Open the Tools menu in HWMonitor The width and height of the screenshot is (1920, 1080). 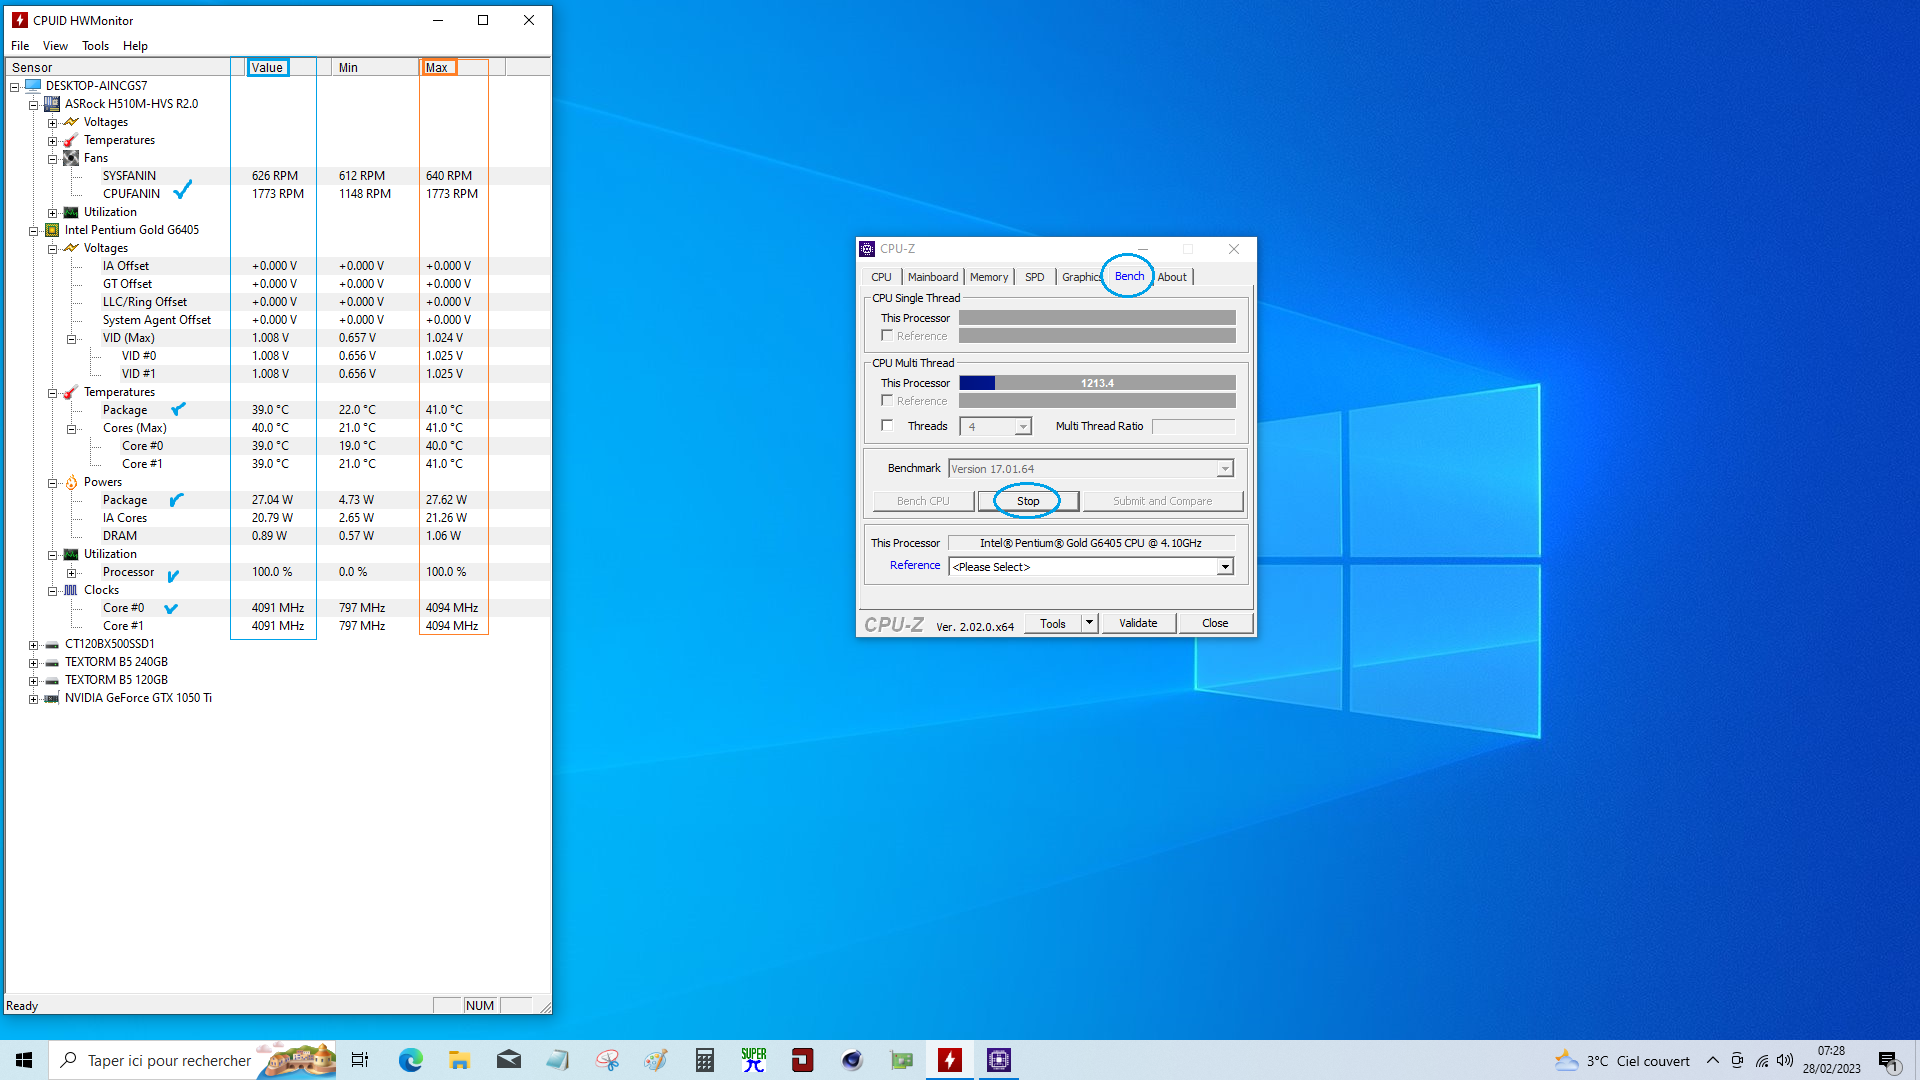(95, 46)
